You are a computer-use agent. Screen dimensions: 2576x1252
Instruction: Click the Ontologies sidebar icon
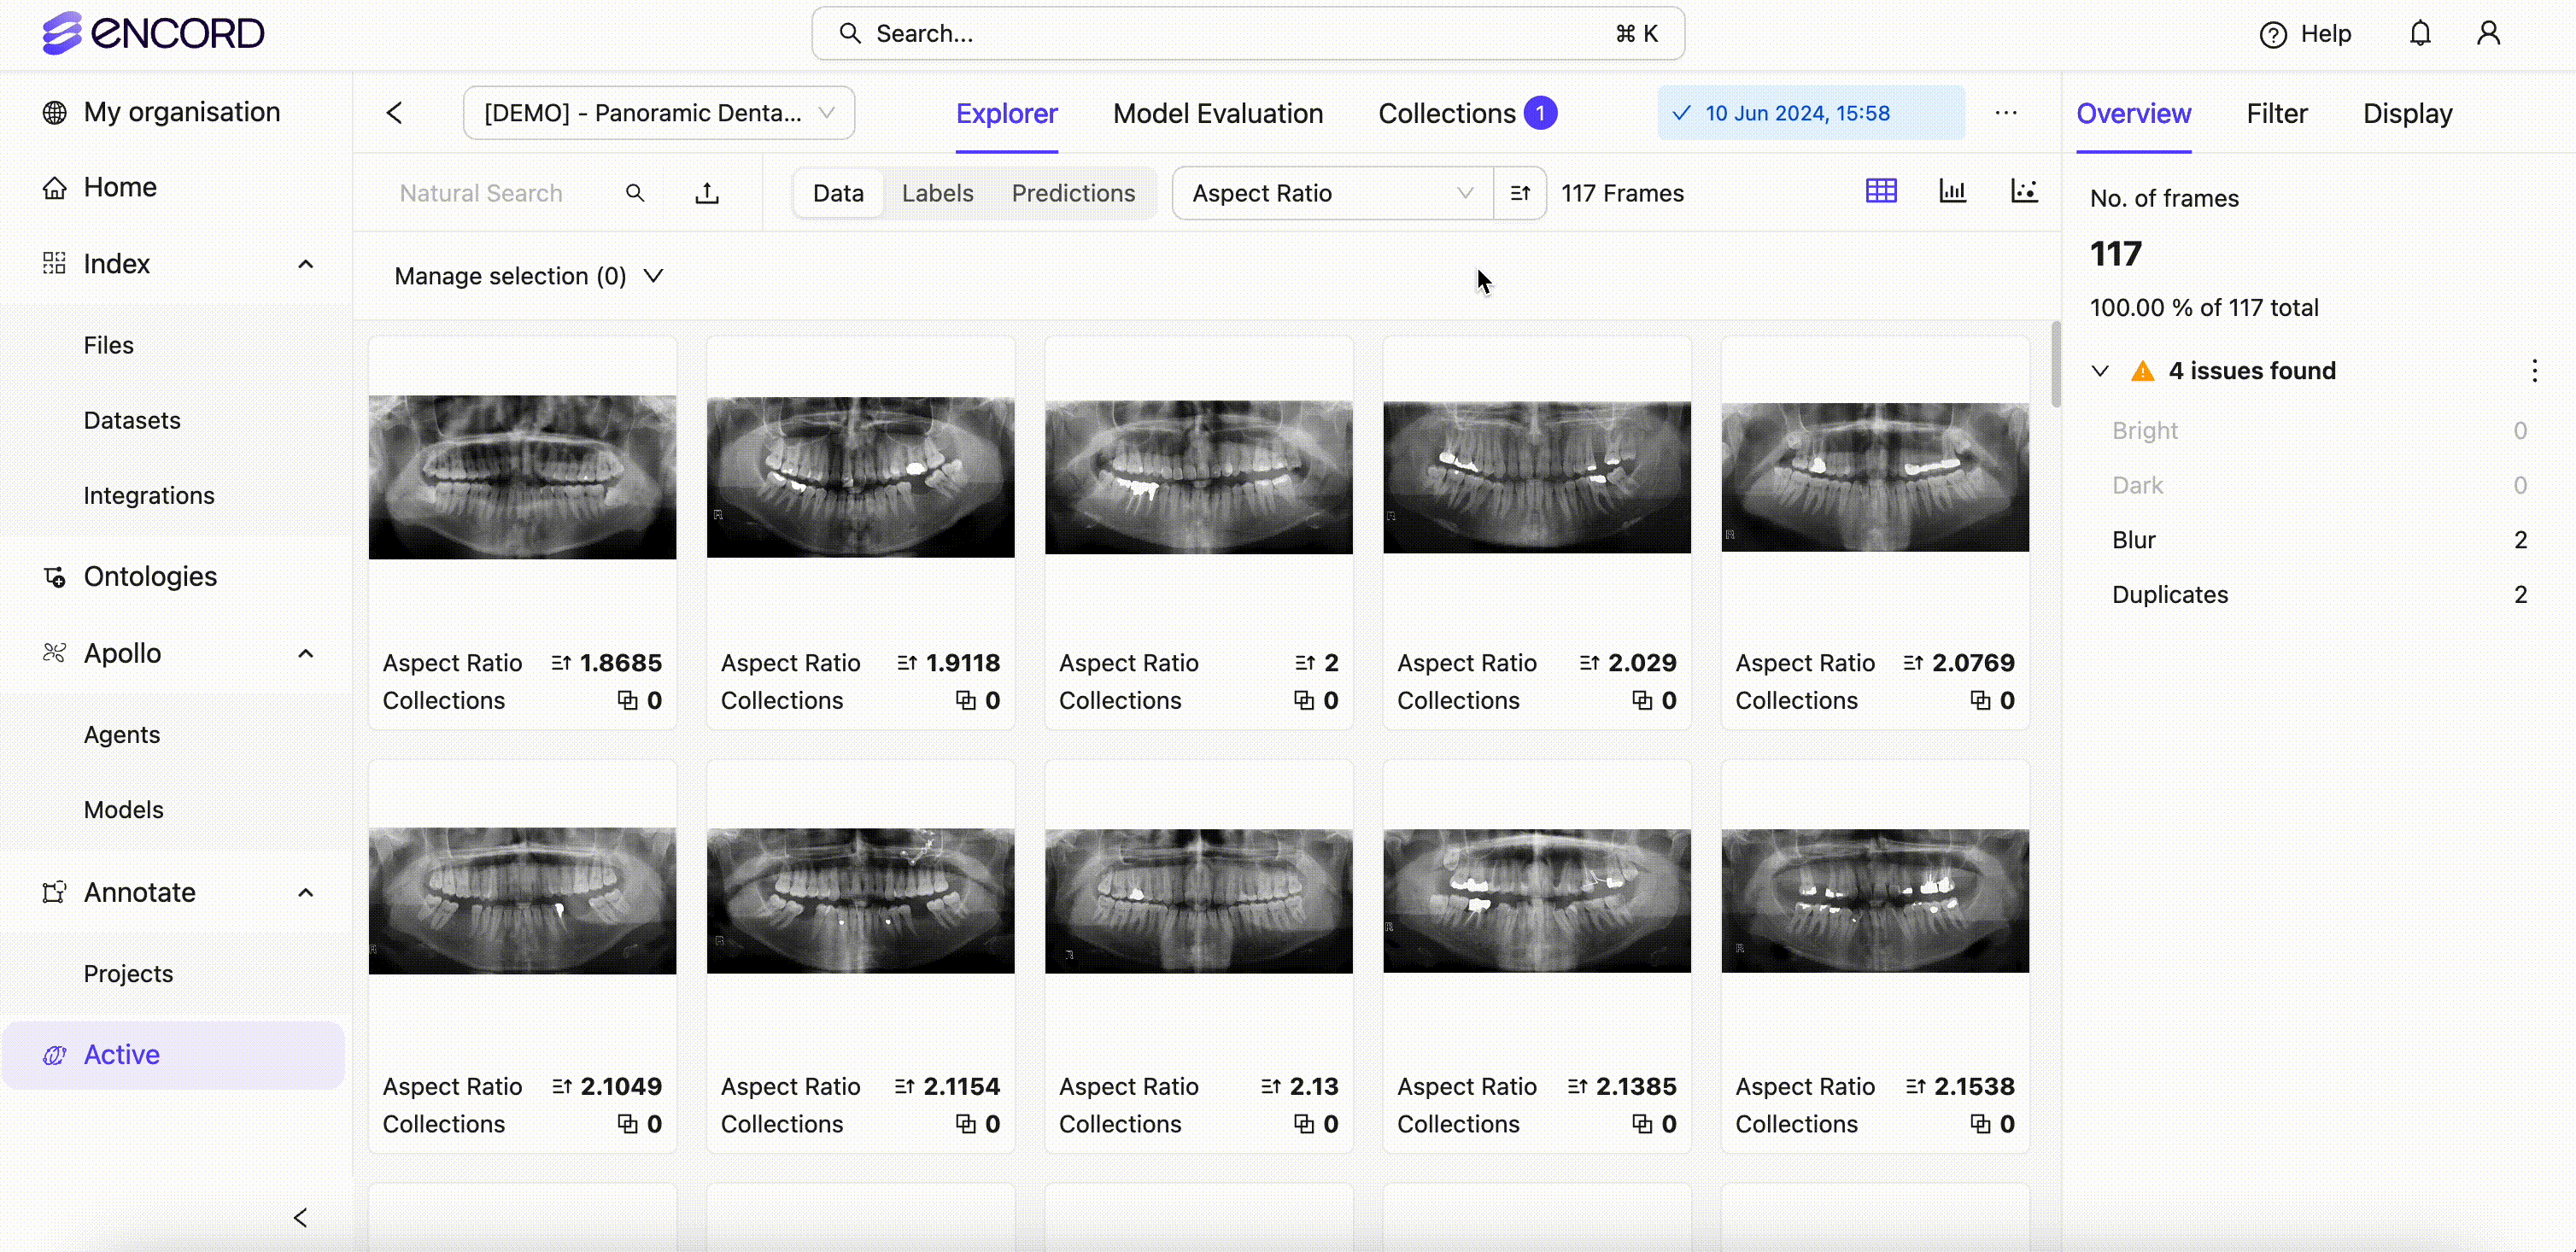click(x=54, y=577)
